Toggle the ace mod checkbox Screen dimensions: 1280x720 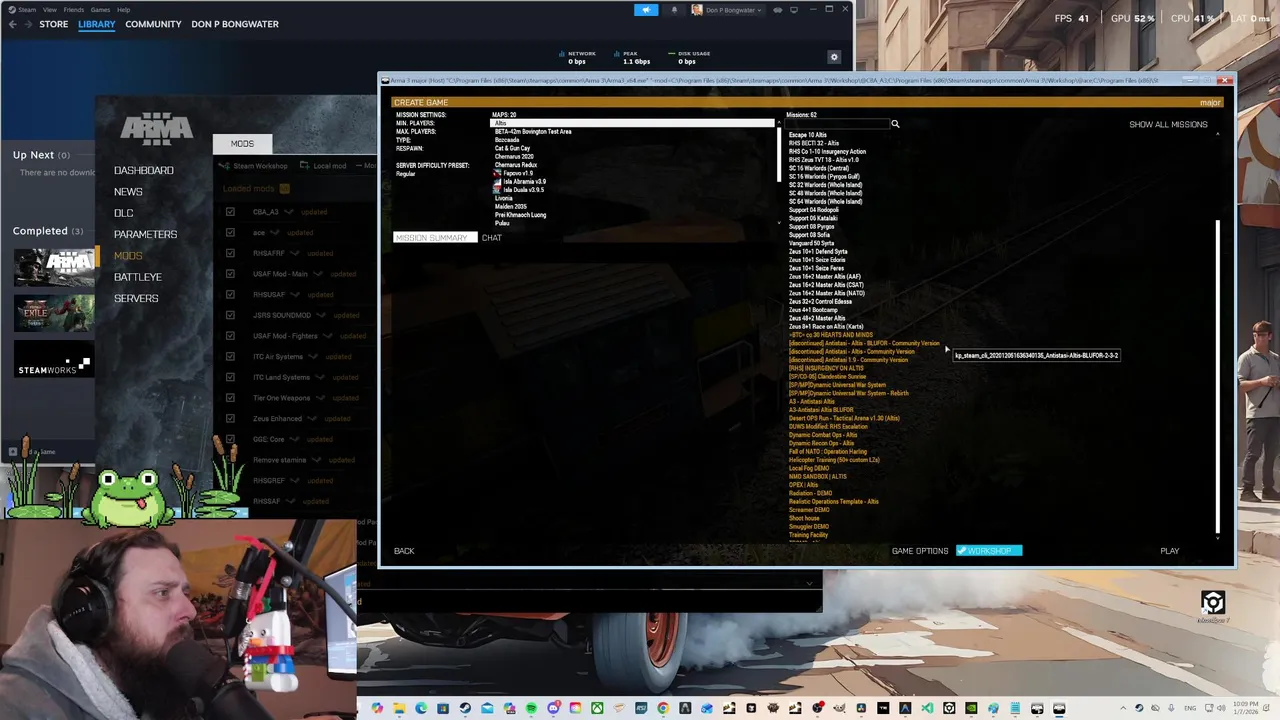click(x=230, y=232)
